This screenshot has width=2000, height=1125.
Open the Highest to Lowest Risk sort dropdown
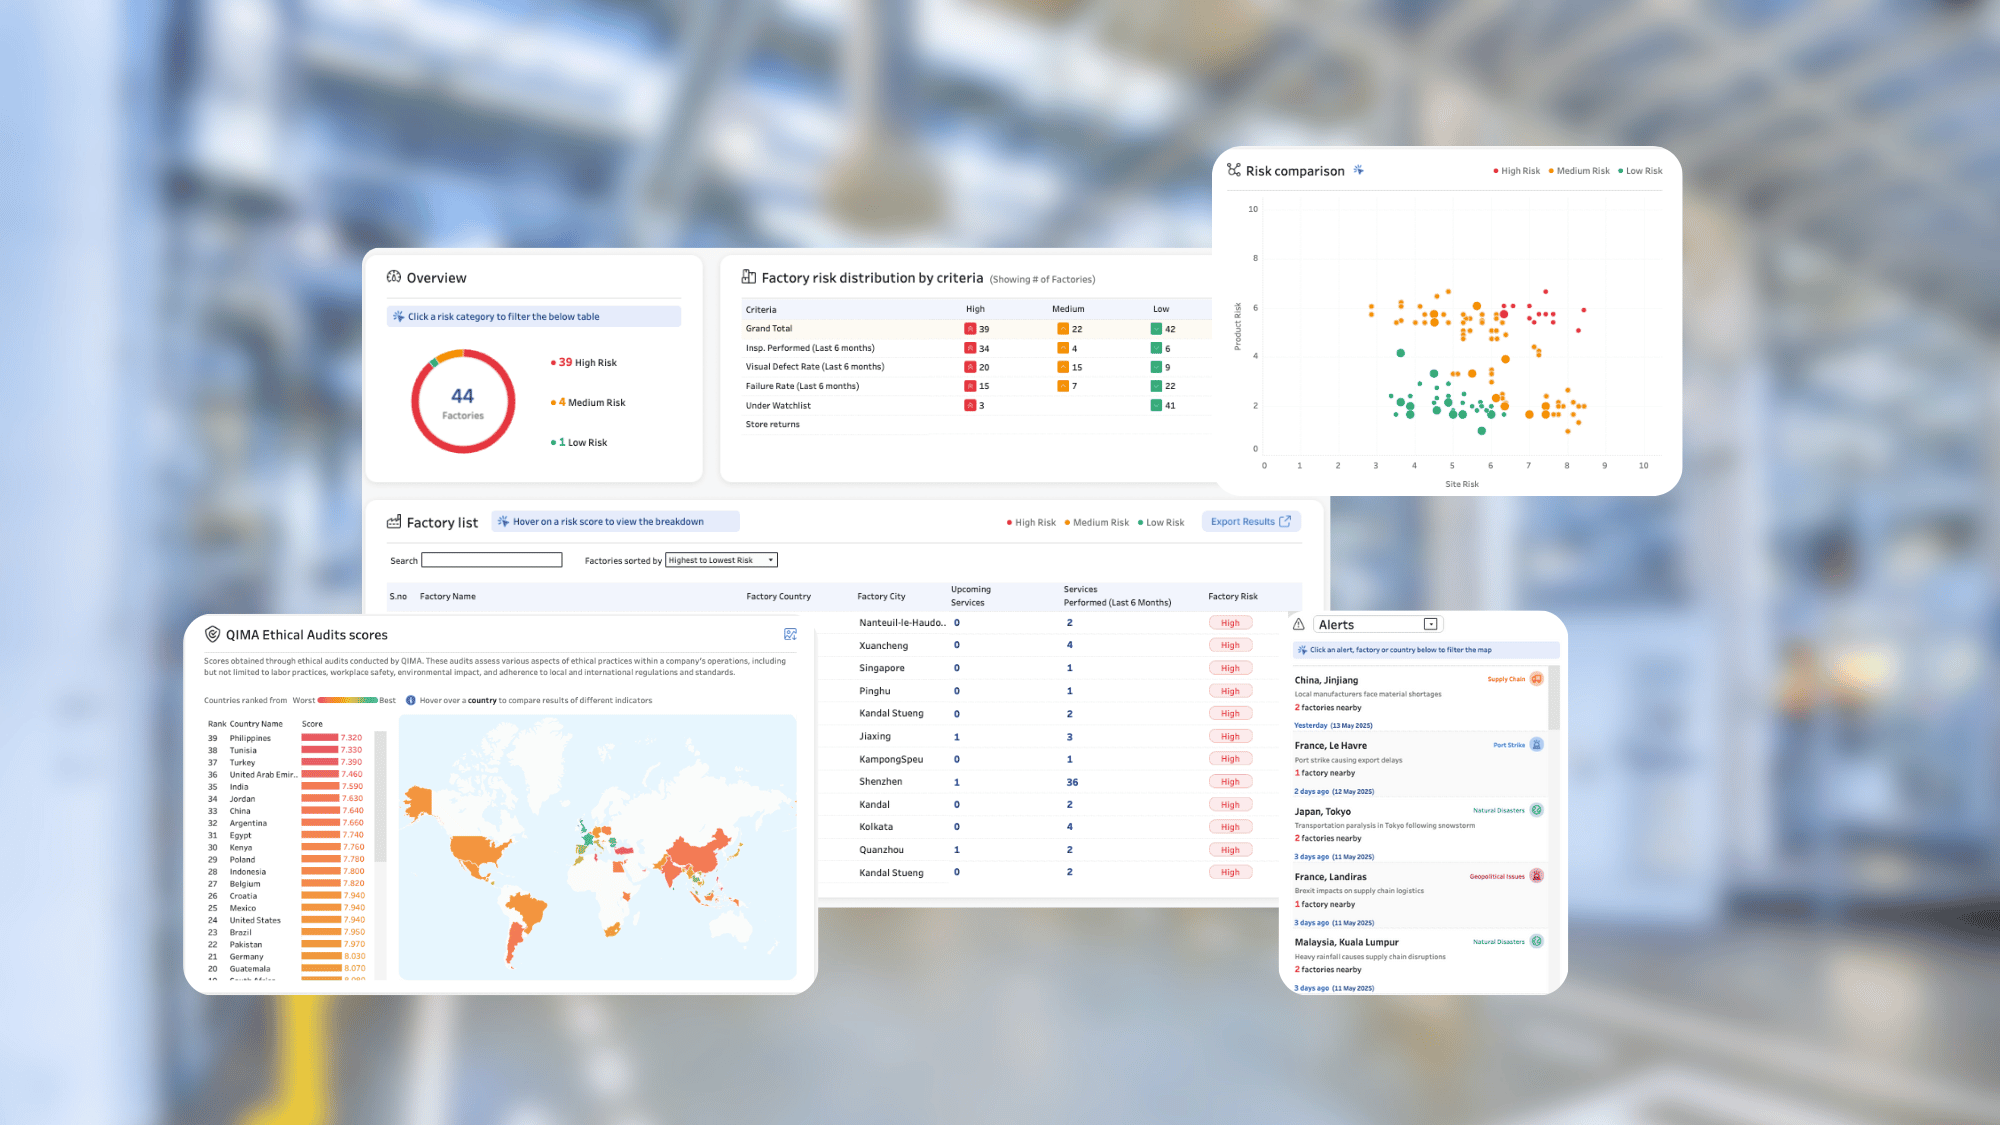tap(720, 559)
